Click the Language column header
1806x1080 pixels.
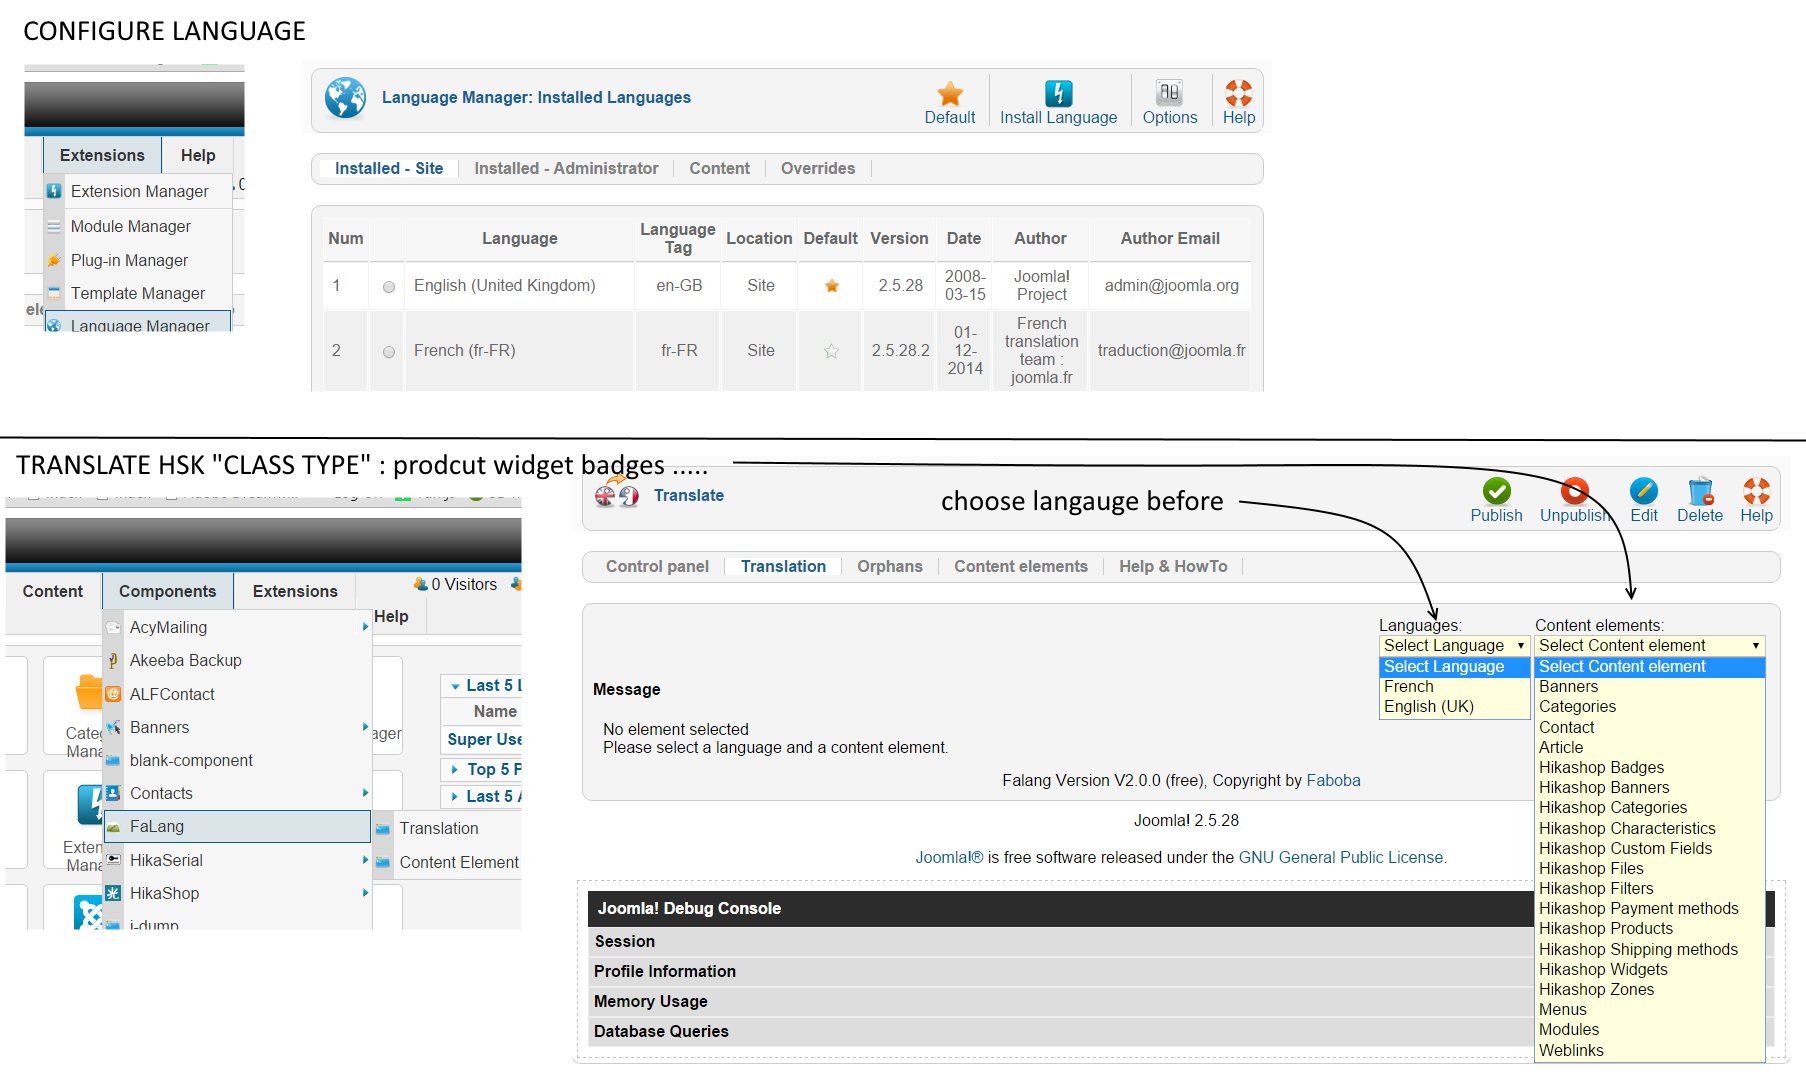pyautogui.click(x=519, y=239)
